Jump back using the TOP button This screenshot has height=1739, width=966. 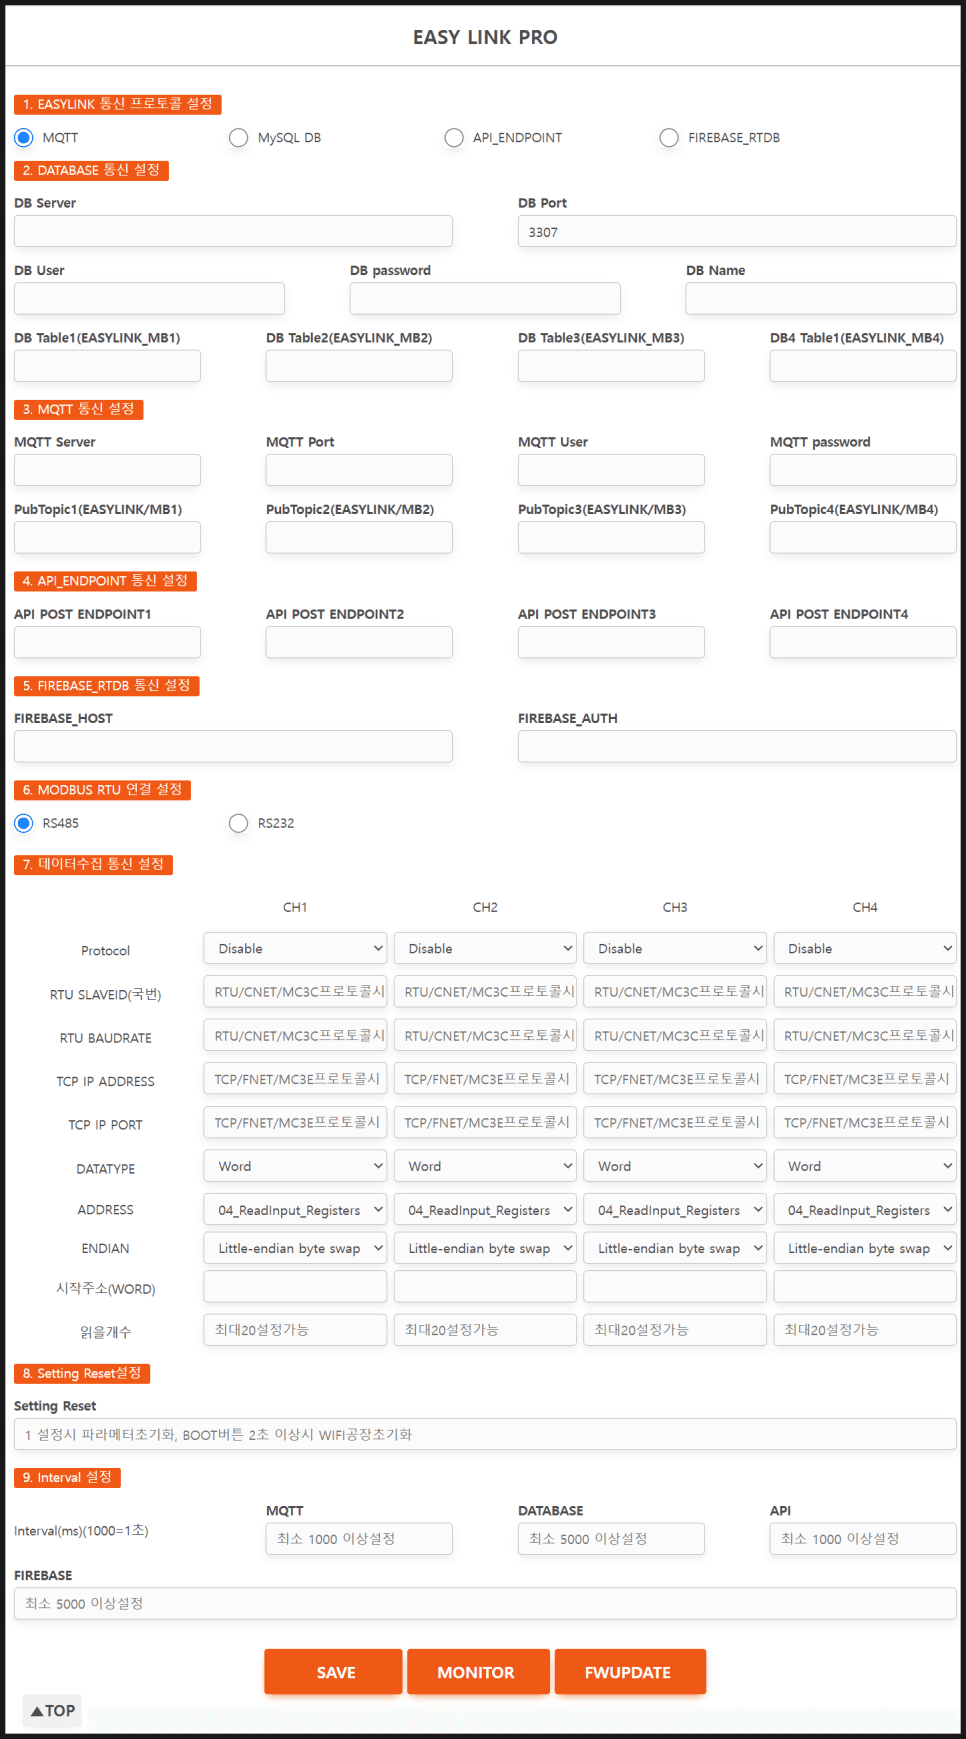coord(53,1711)
